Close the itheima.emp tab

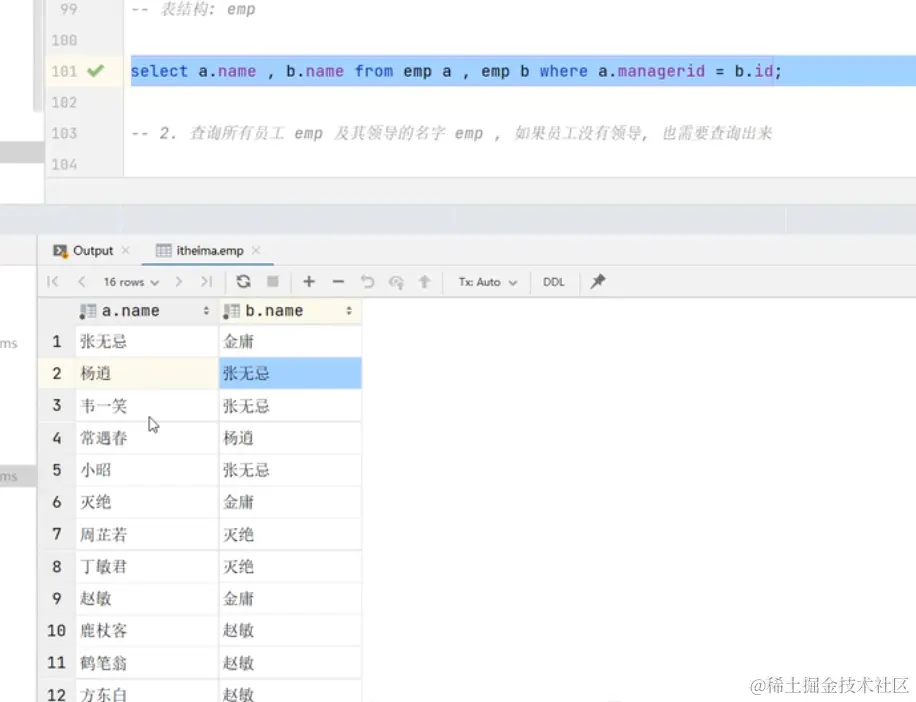click(256, 251)
